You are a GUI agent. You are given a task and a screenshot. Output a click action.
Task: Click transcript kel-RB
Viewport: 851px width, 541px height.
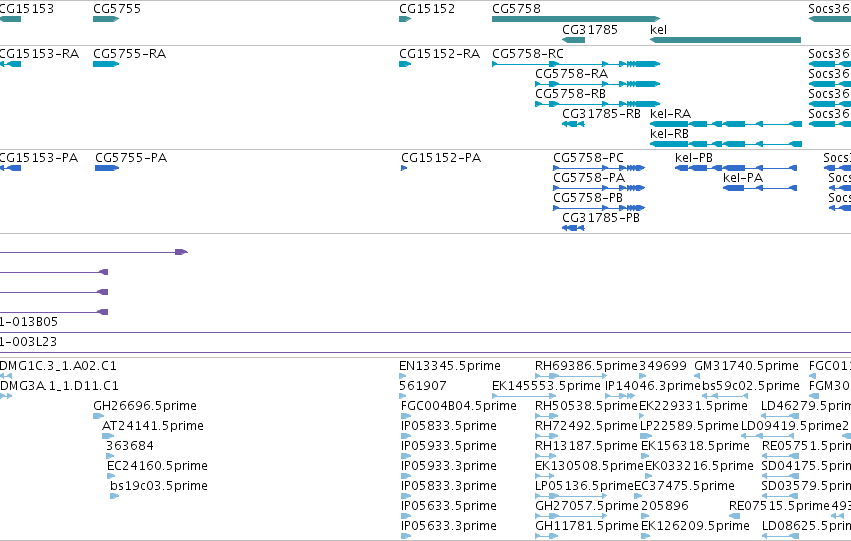click(669, 134)
